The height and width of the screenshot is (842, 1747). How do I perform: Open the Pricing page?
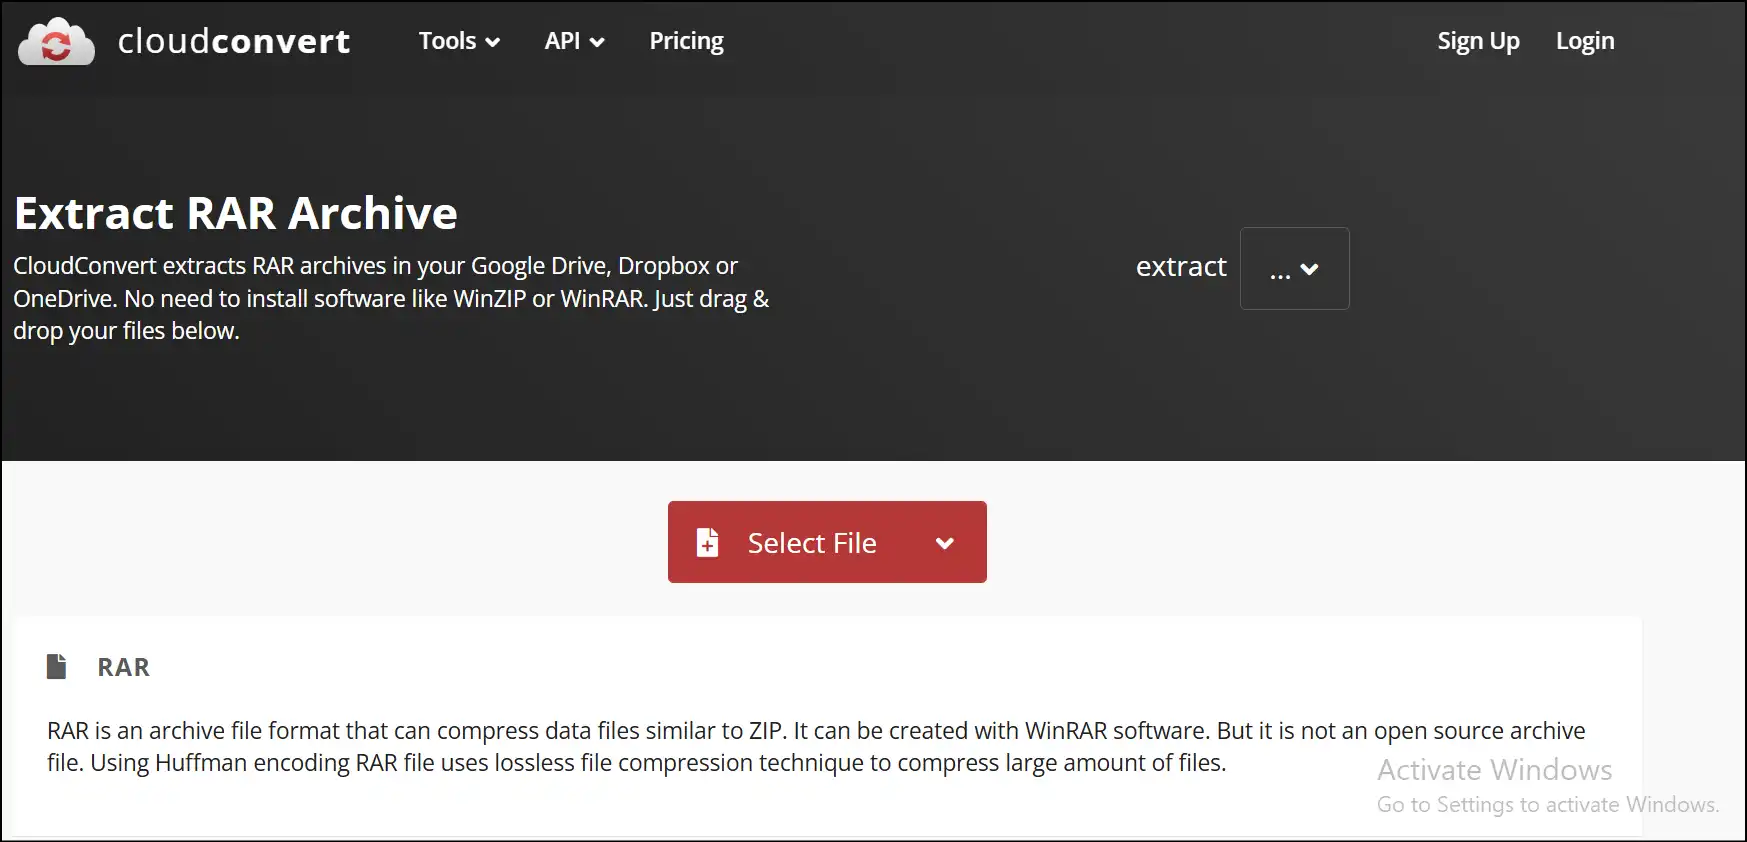tap(686, 41)
